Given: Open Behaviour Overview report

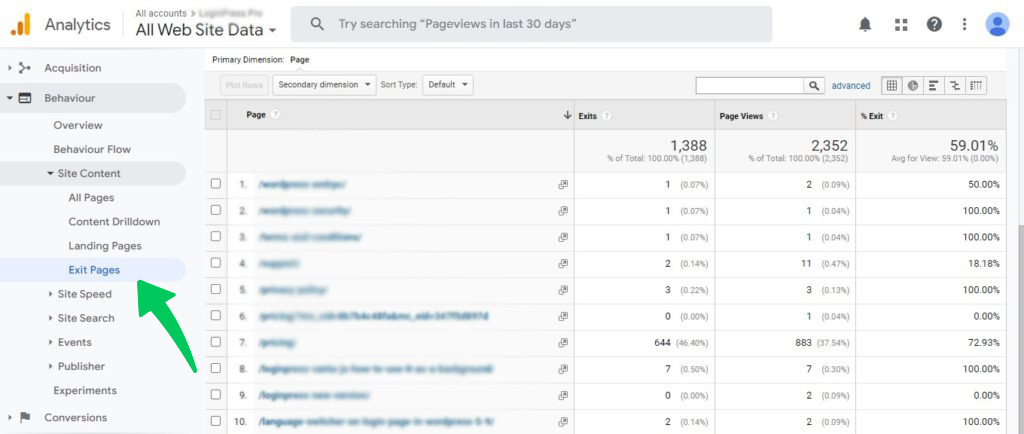Looking at the screenshot, I should click(78, 125).
